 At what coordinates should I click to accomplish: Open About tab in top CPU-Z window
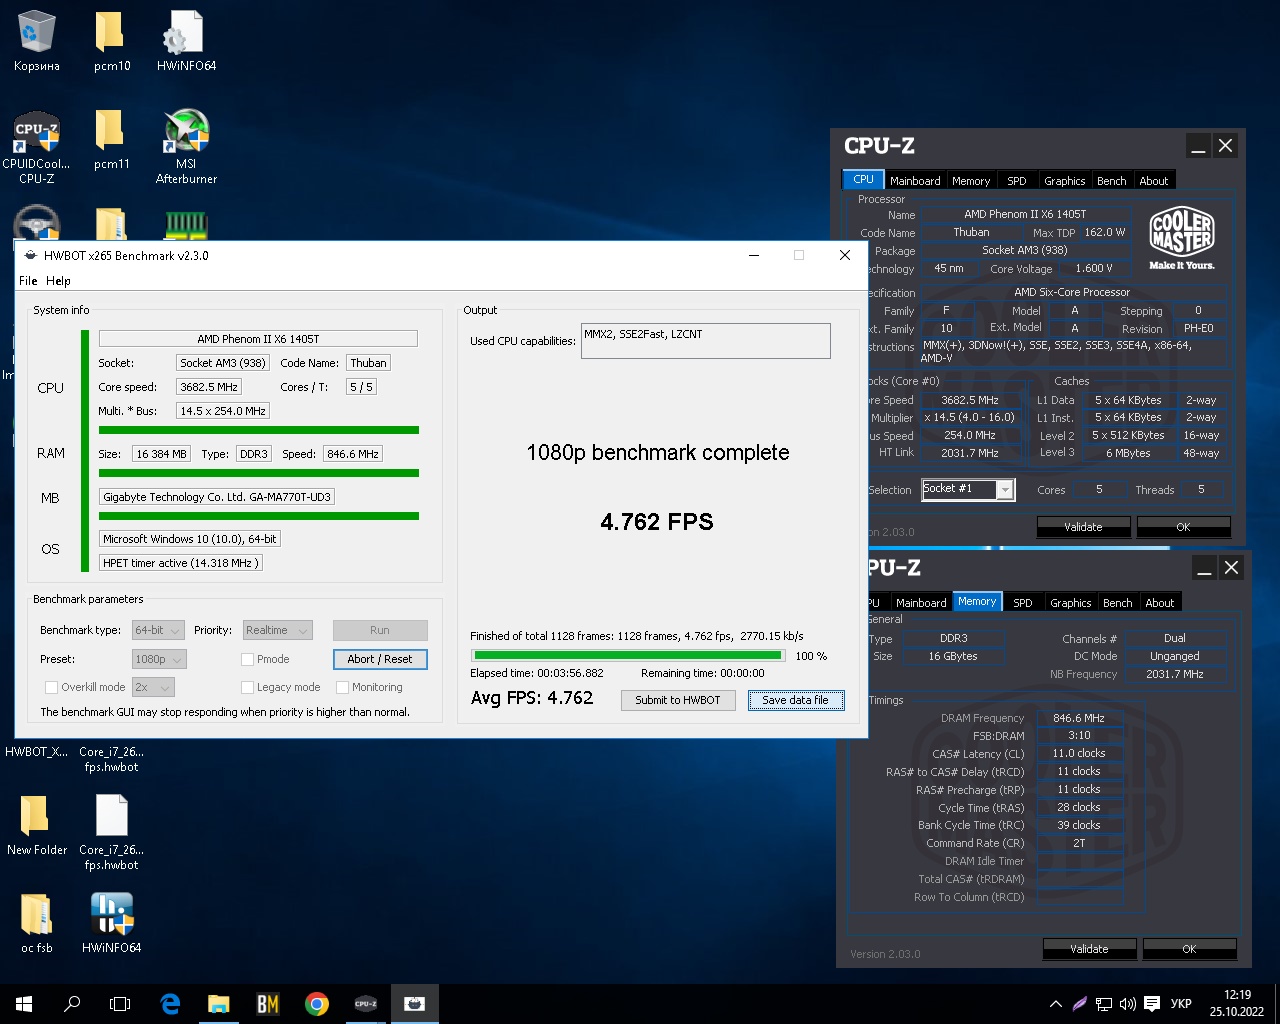click(x=1153, y=181)
